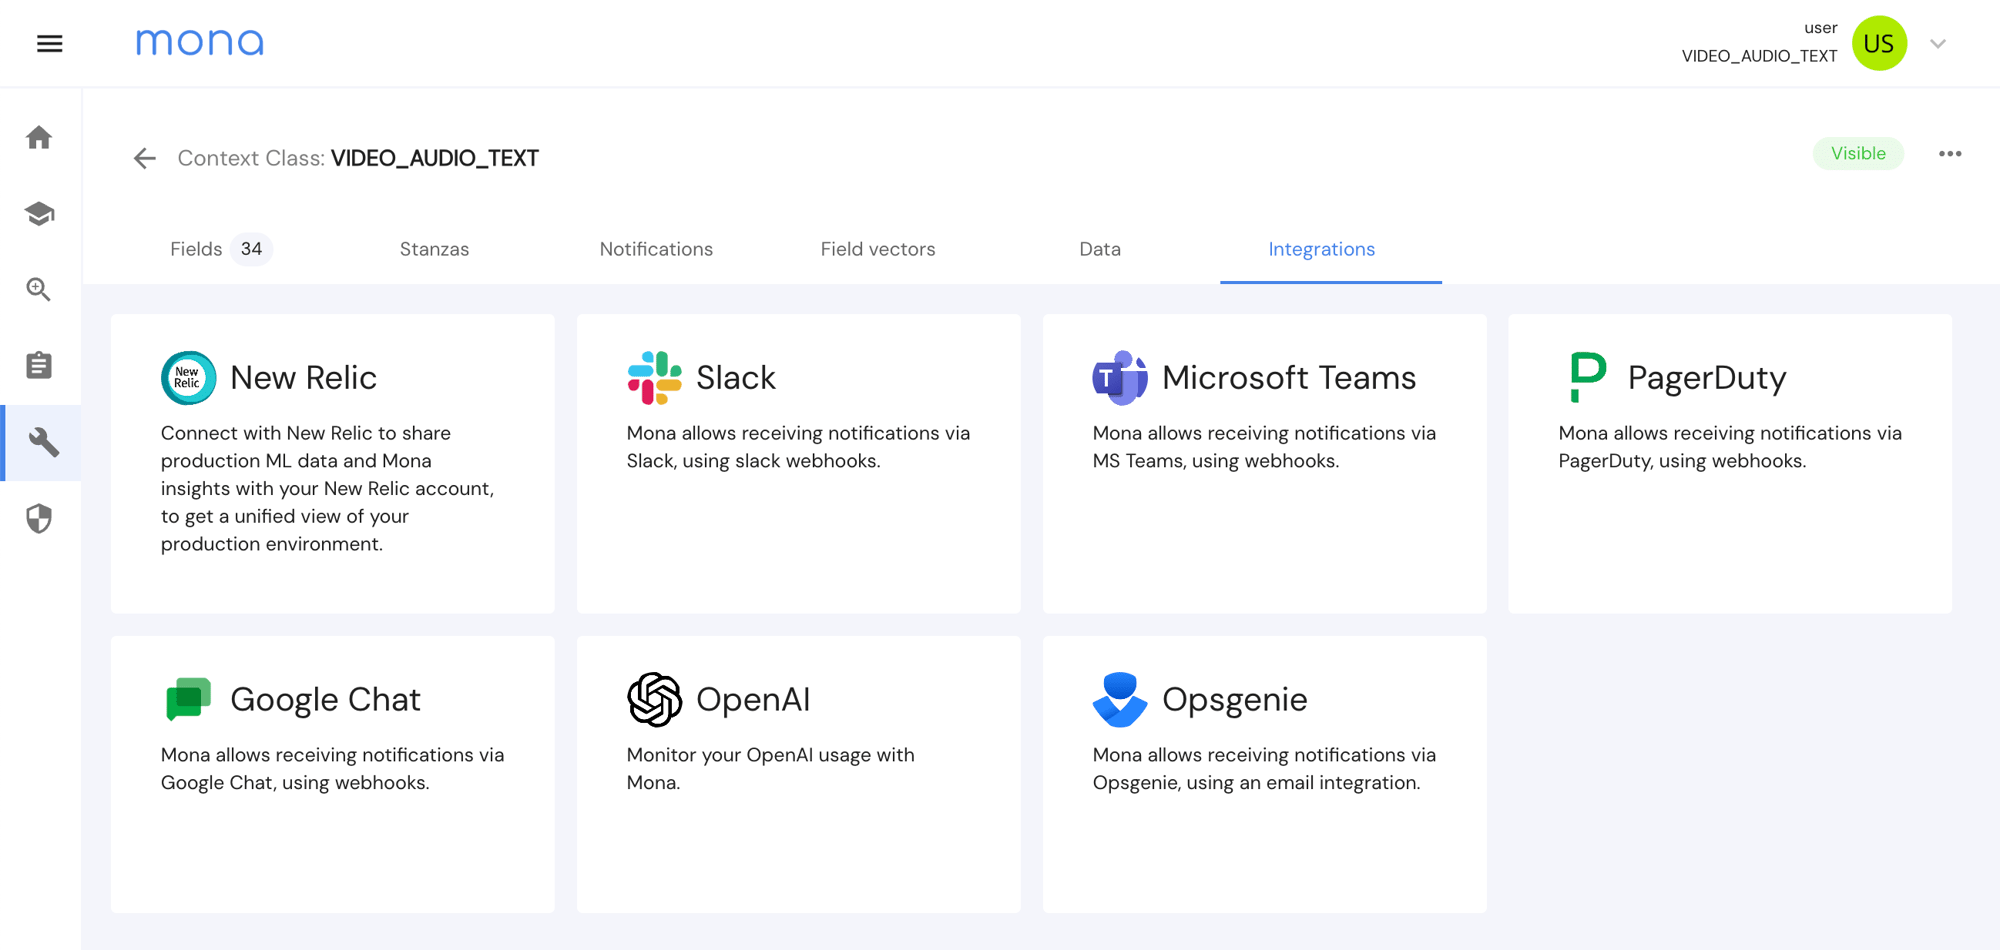Screen dimensions: 2000x950
Task: Click 'Opsgenie, using an email integration' description
Action: click(x=1264, y=769)
